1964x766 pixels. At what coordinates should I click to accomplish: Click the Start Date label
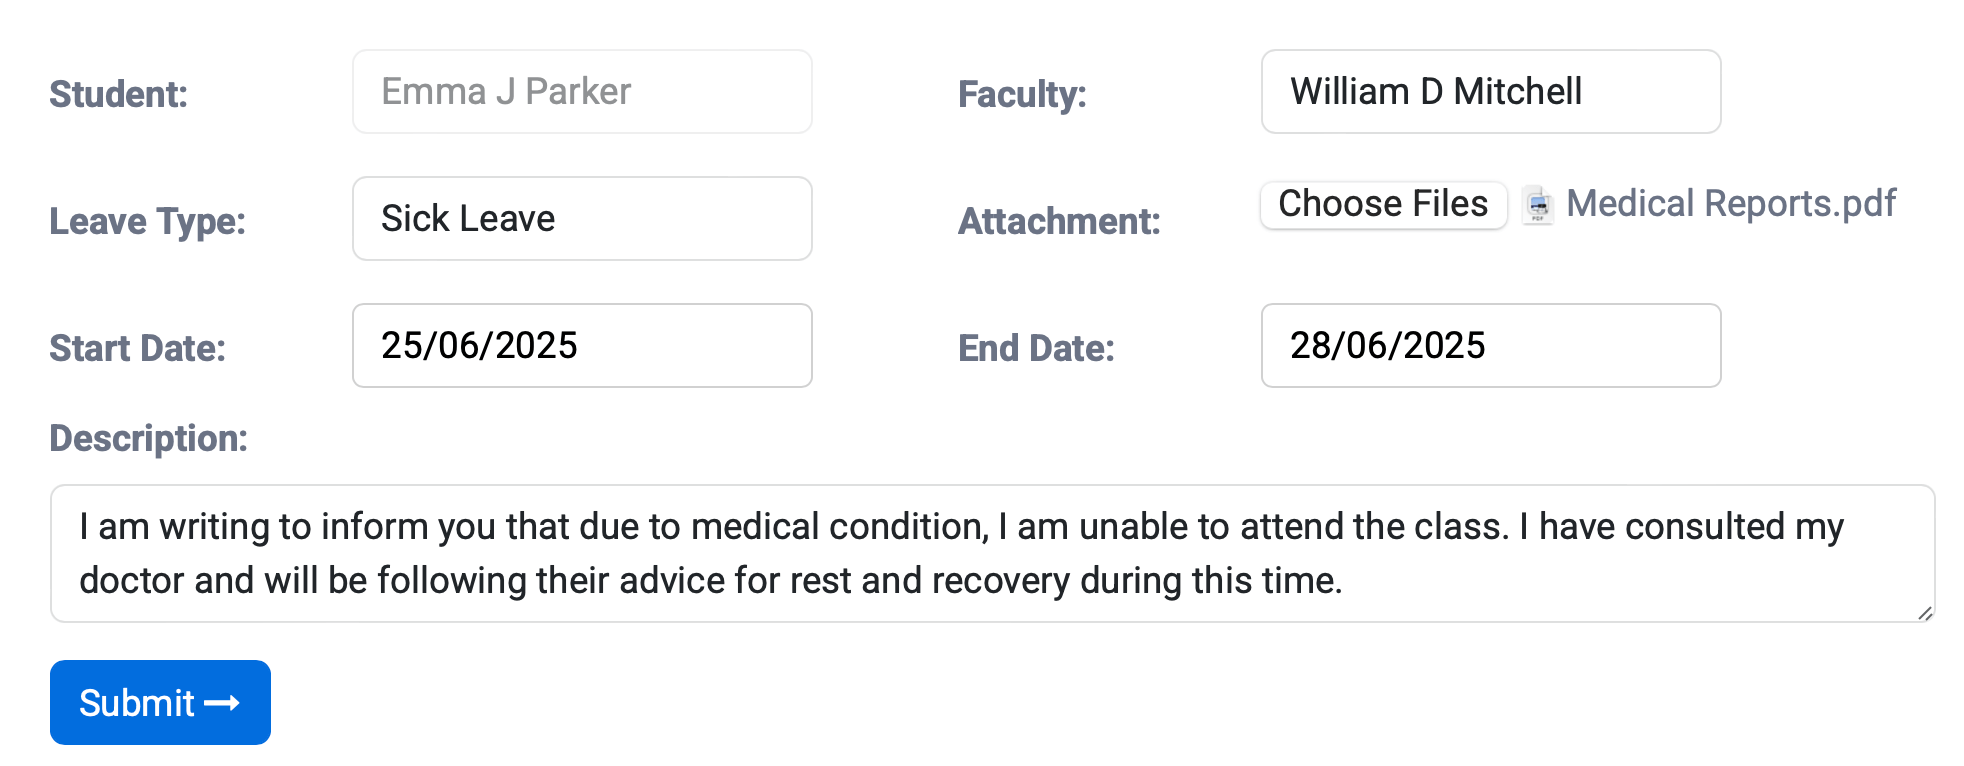point(138,348)
